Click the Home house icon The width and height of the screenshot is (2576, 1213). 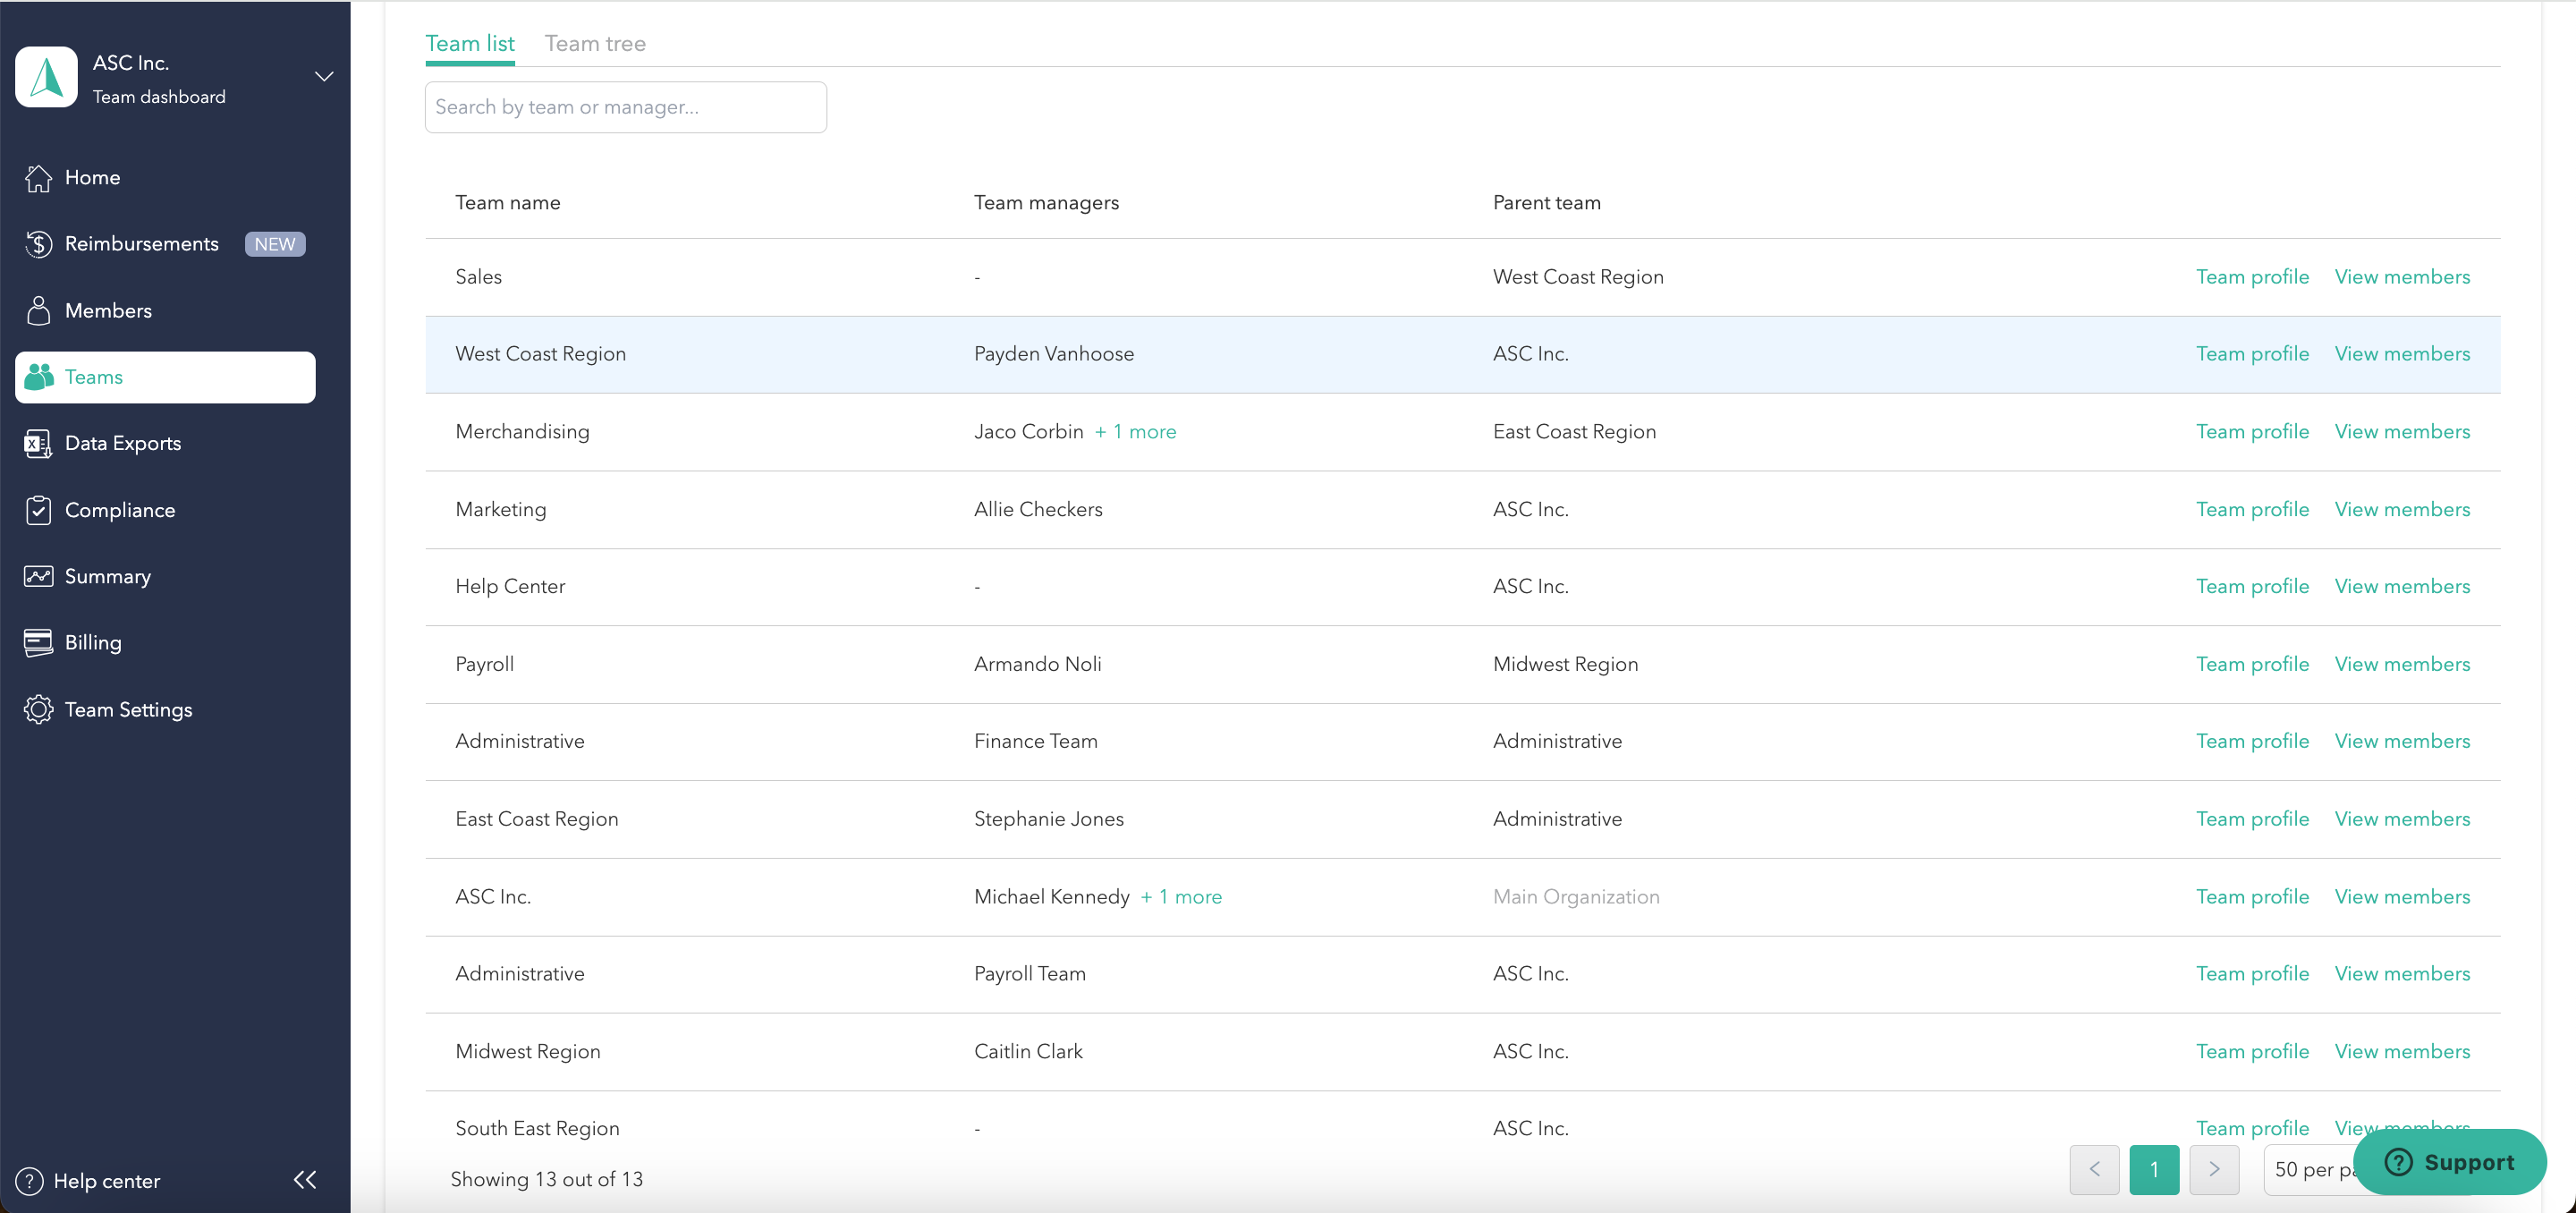coord(38,178)
